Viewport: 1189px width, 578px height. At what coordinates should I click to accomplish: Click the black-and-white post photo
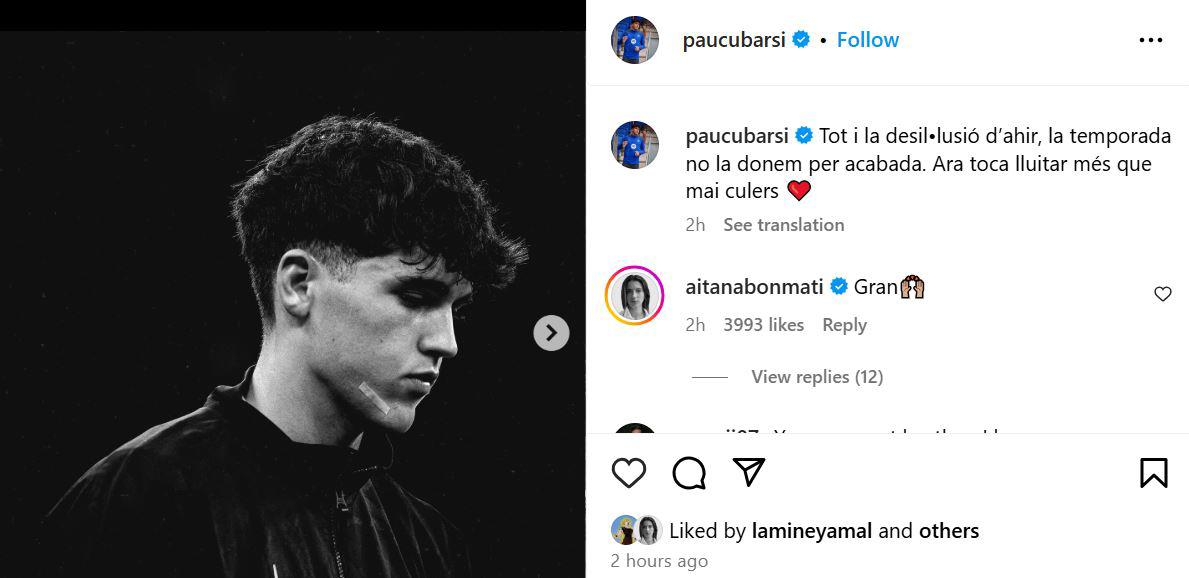tap(290, 300)
